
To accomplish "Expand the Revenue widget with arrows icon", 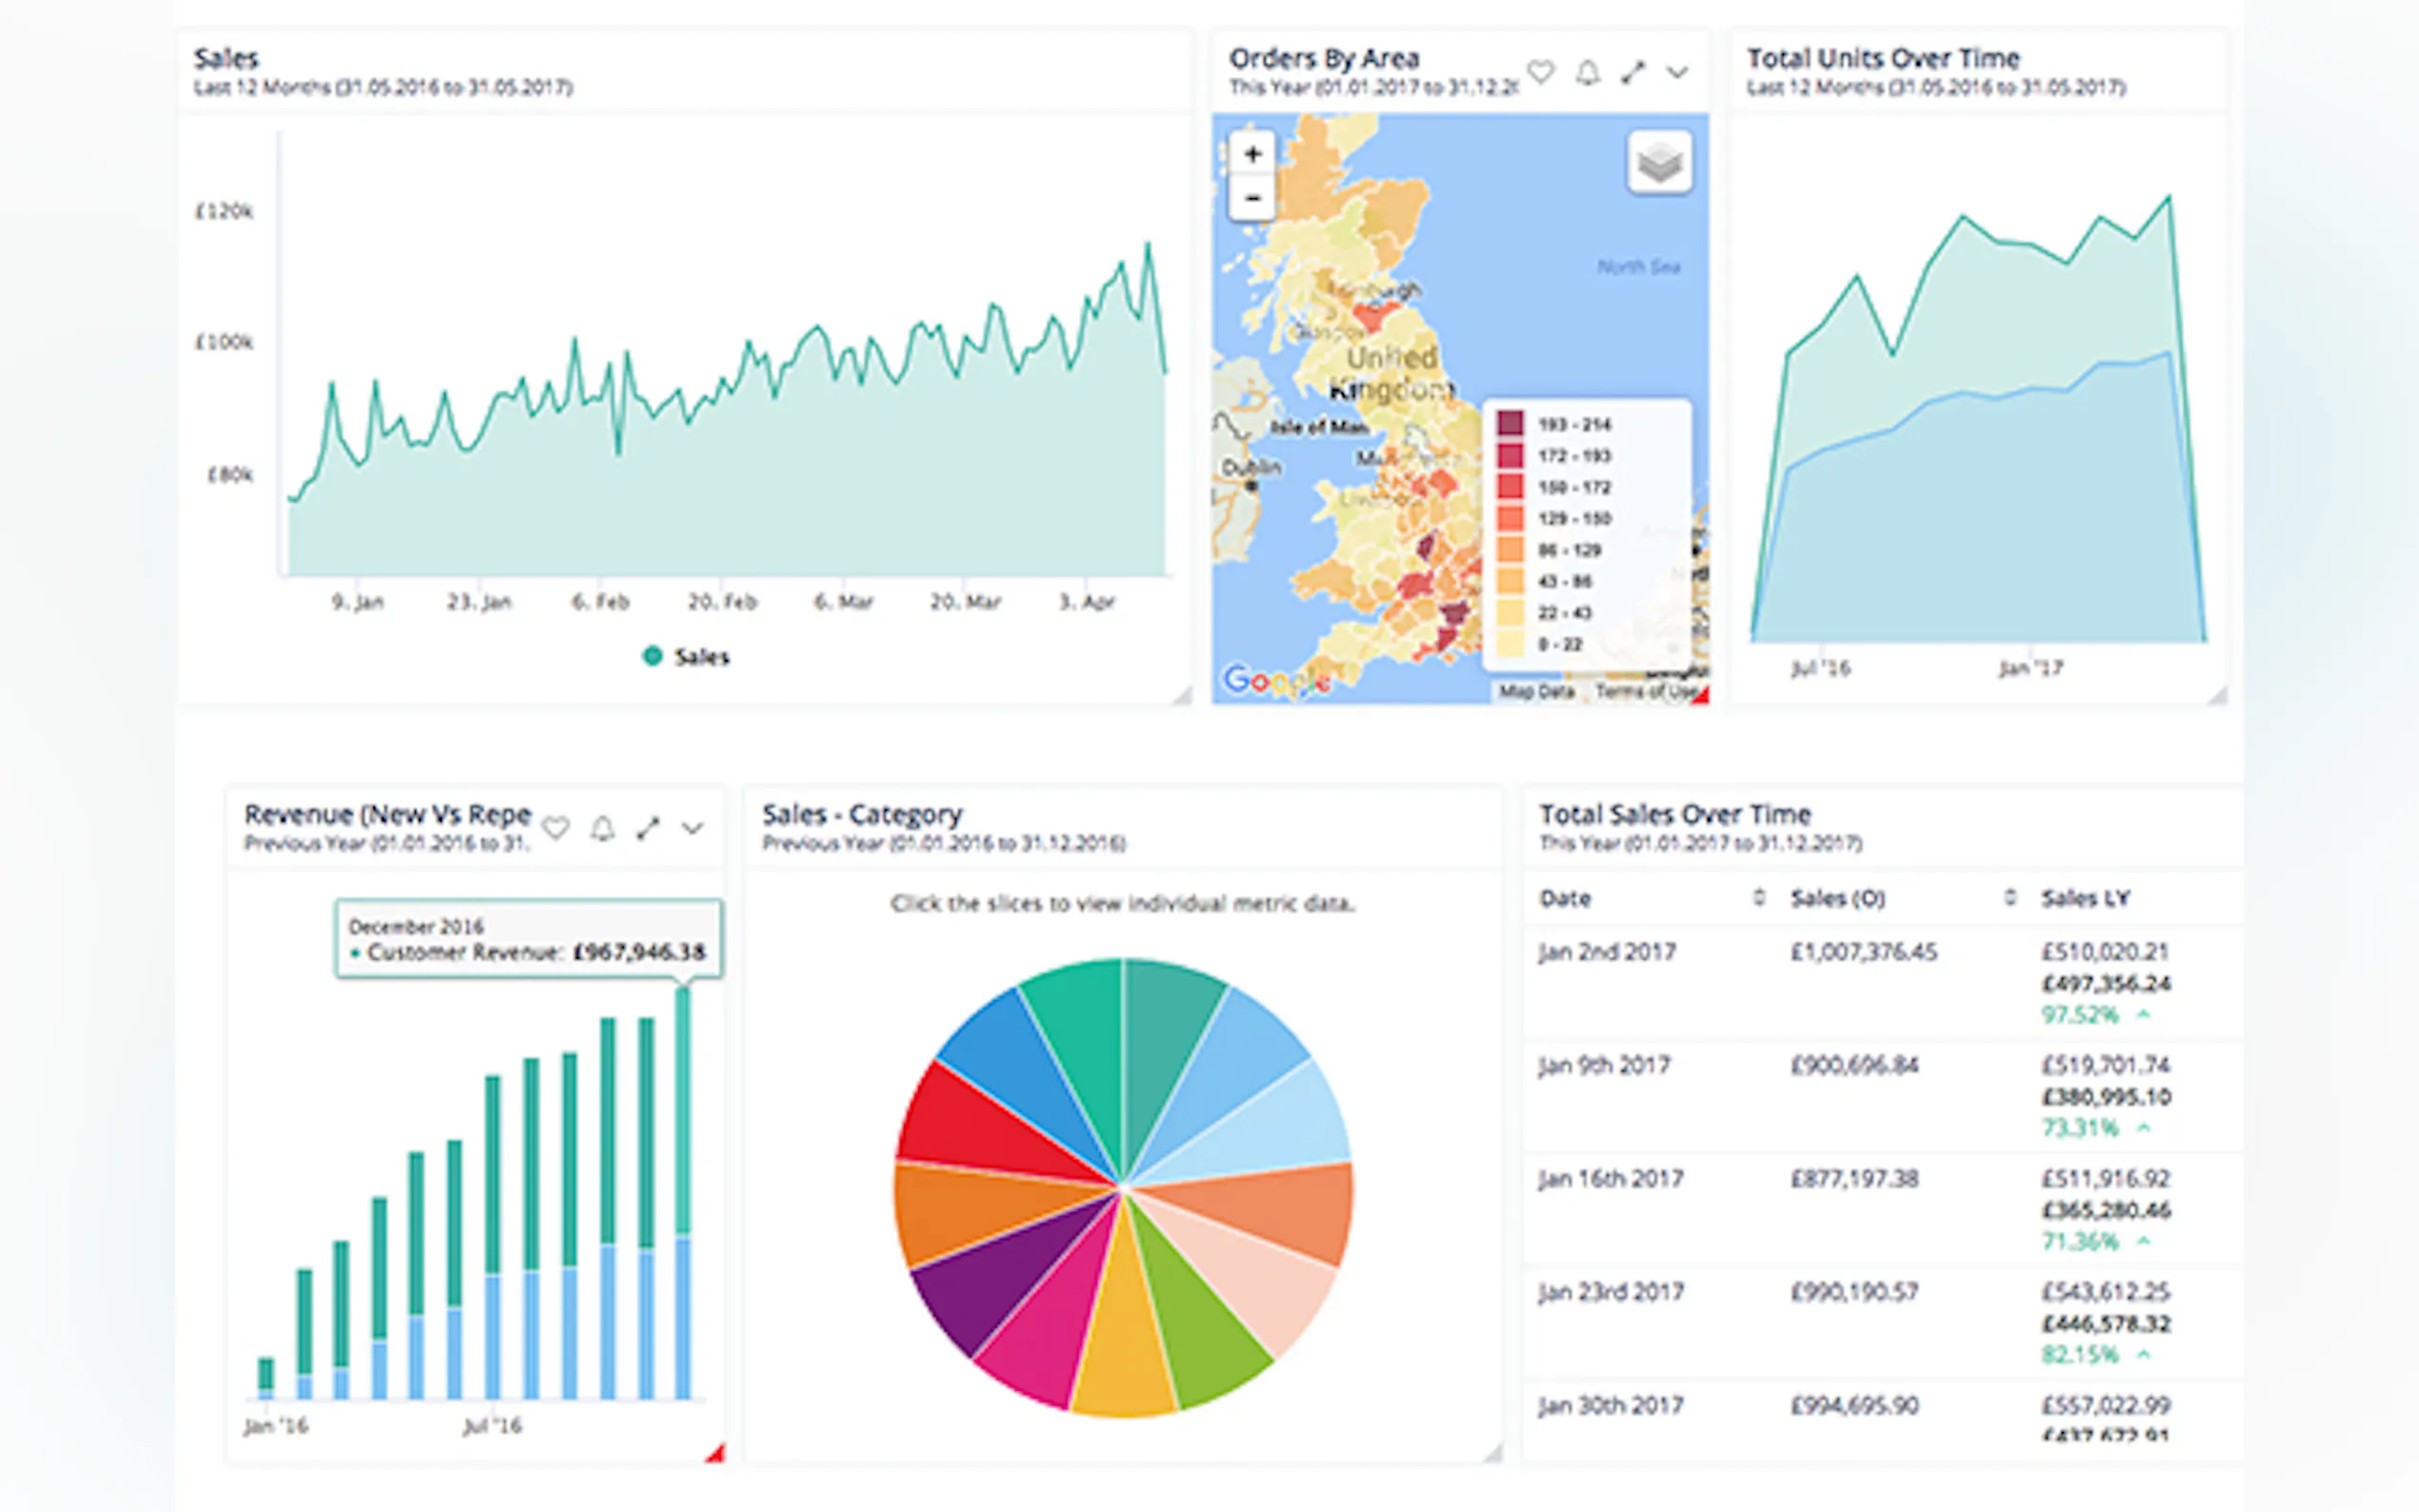I will coord(648,828).
